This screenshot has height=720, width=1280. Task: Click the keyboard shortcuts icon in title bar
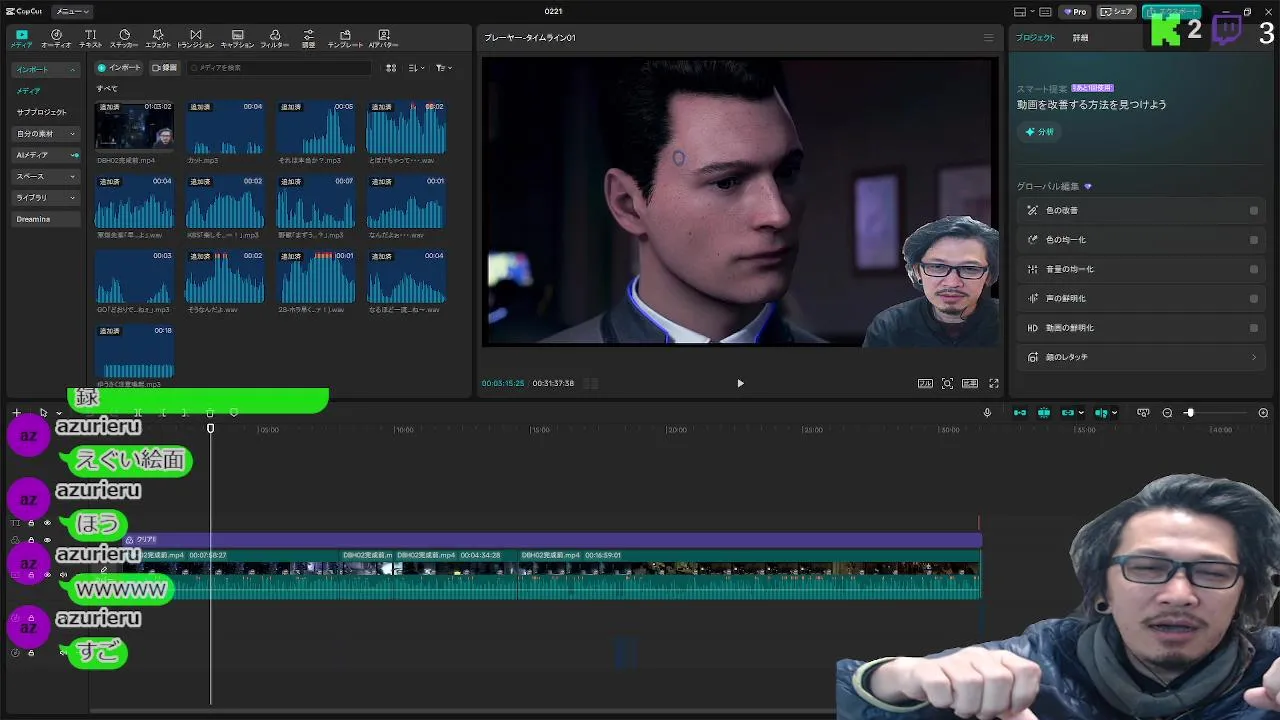click(x=1045, y=12)
